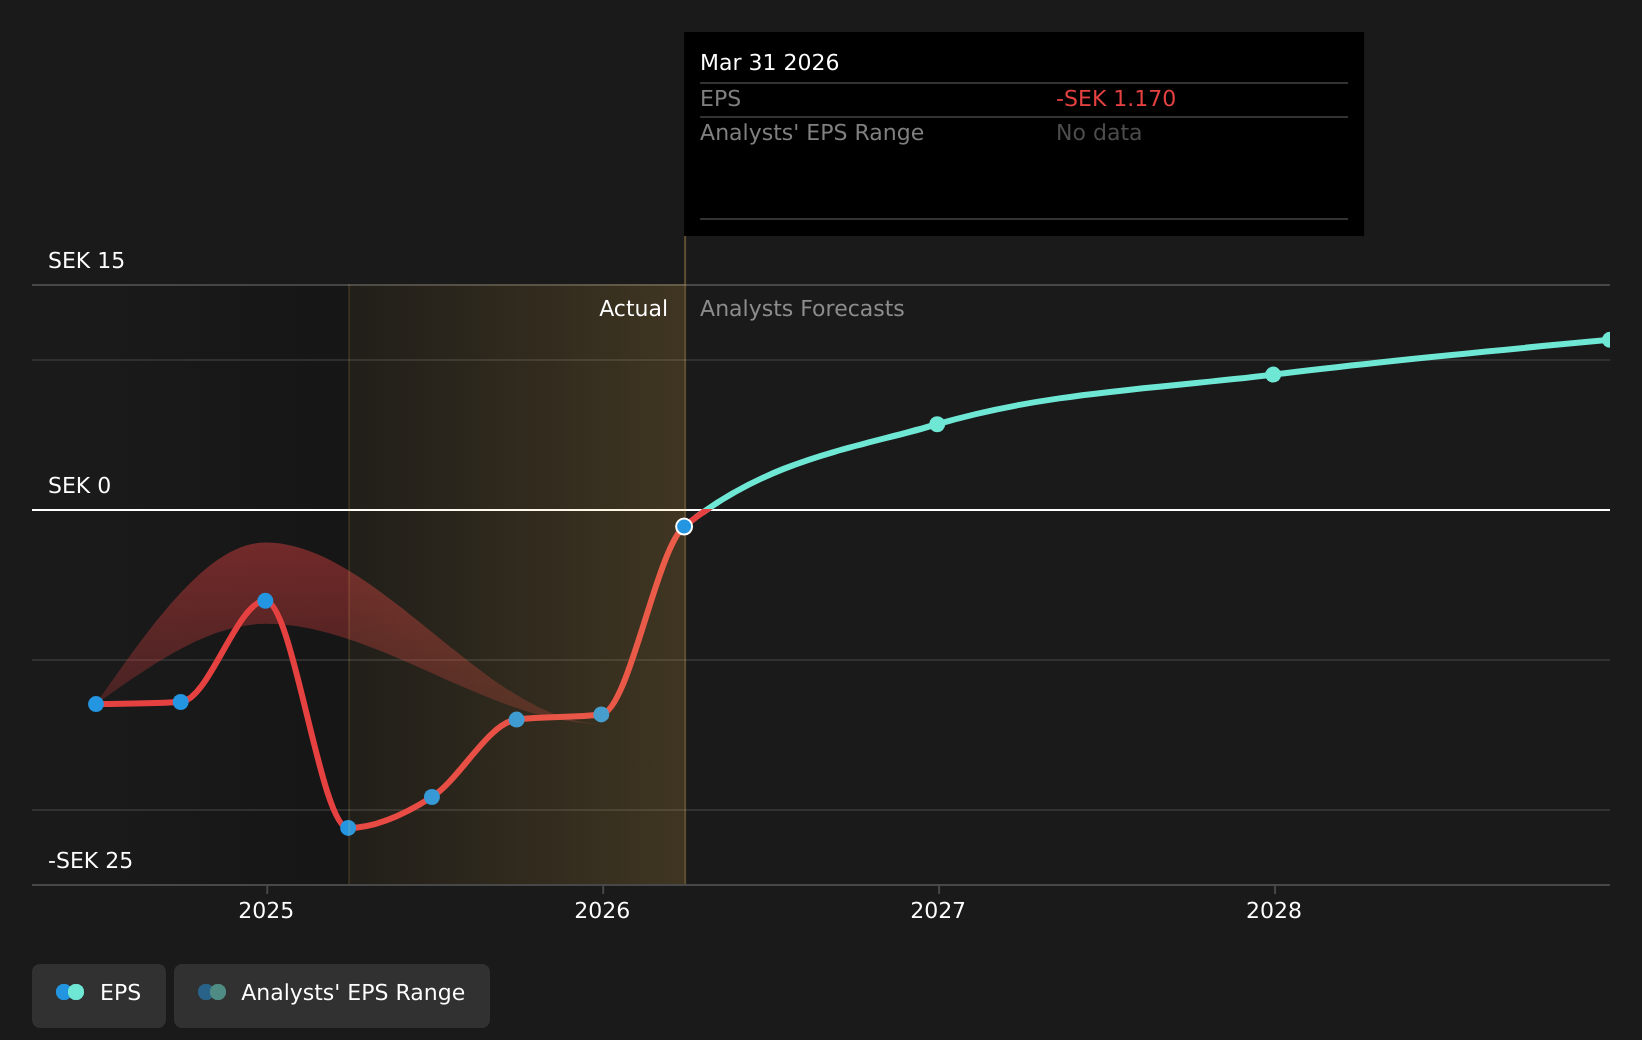Click the '2028' x-axis label
The width and height of the screenshot is (1642, 1040).
pos(1274,910)
